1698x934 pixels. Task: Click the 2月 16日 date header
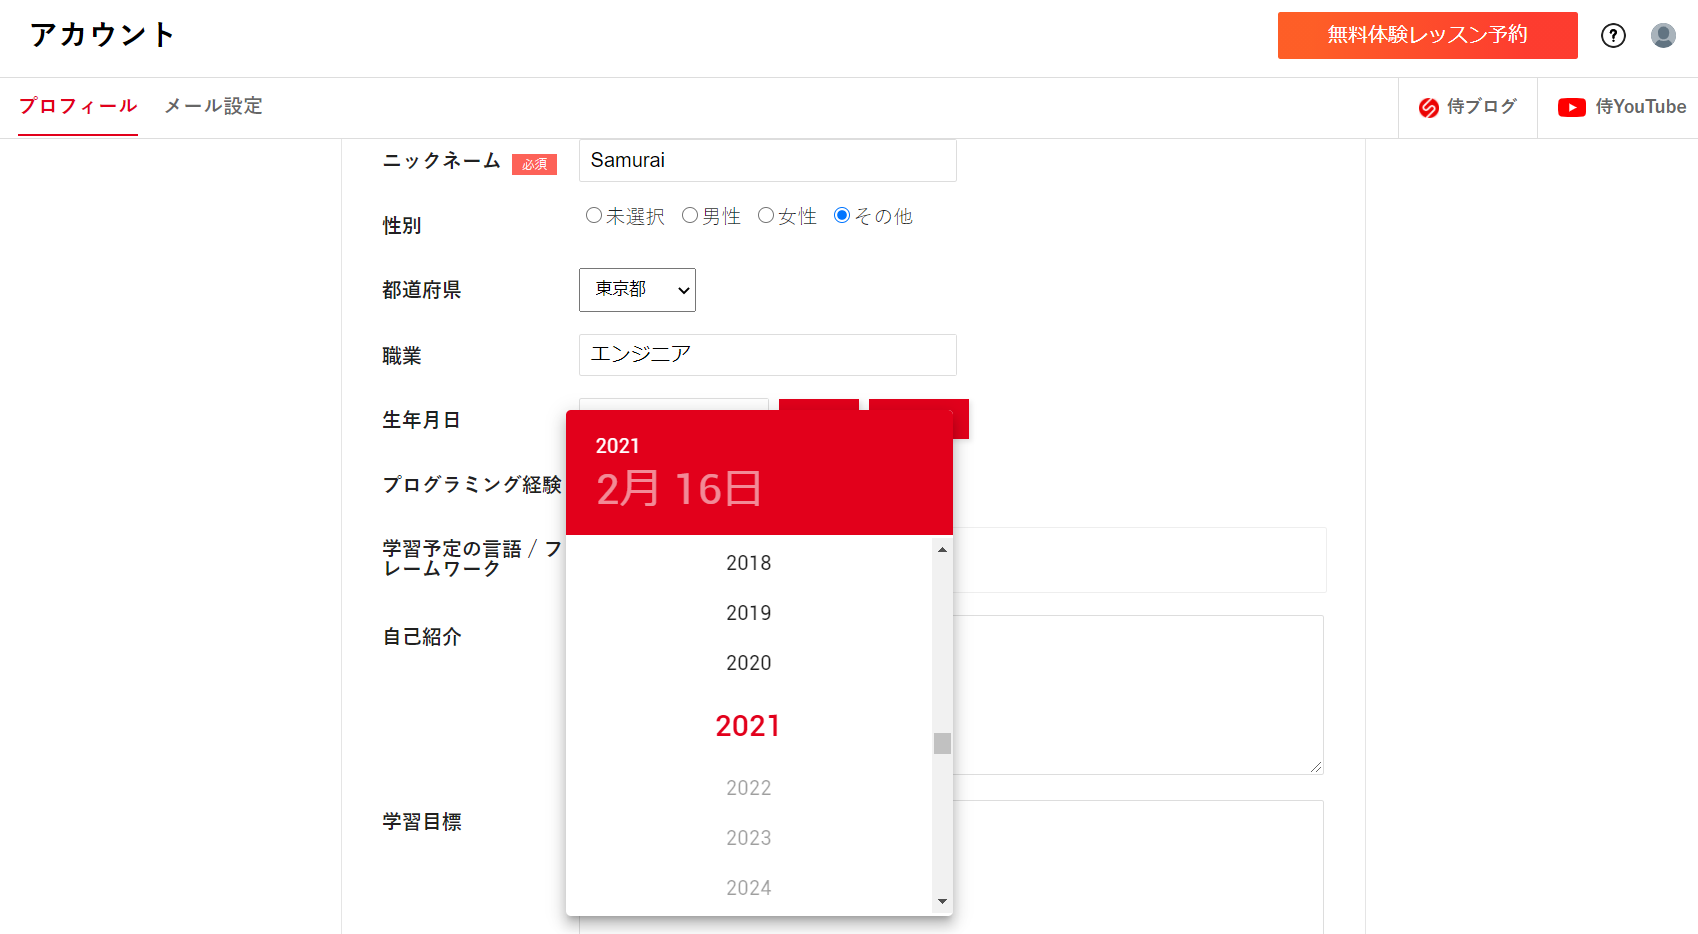[679, 489]
